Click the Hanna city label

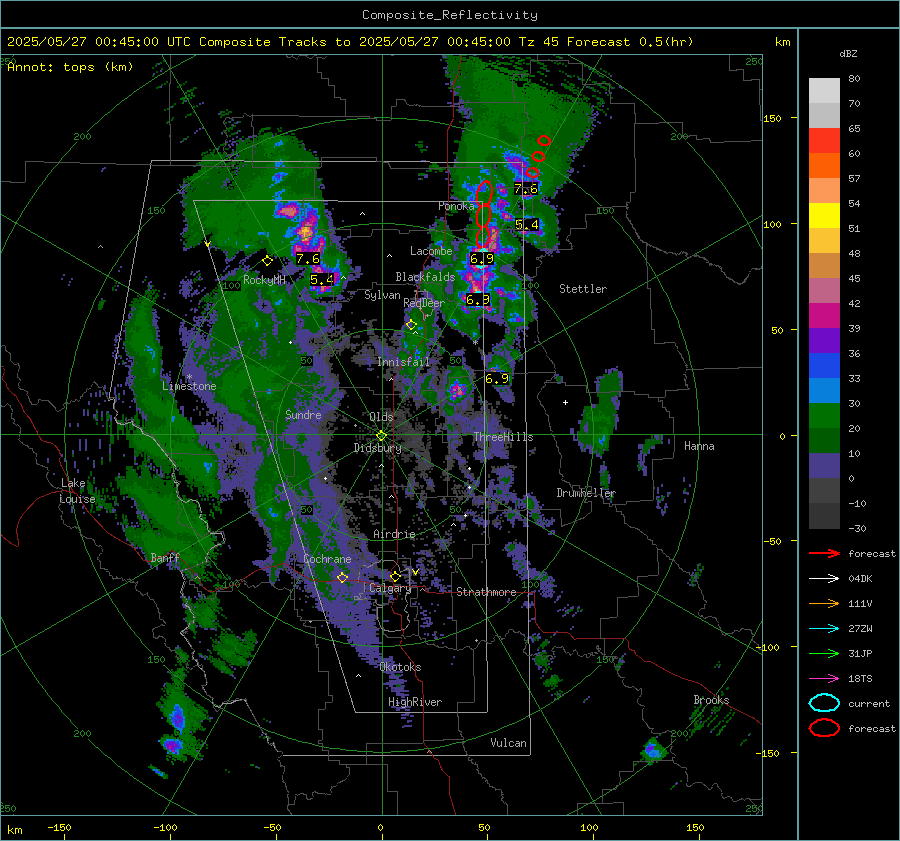click(x=699, y=446)
